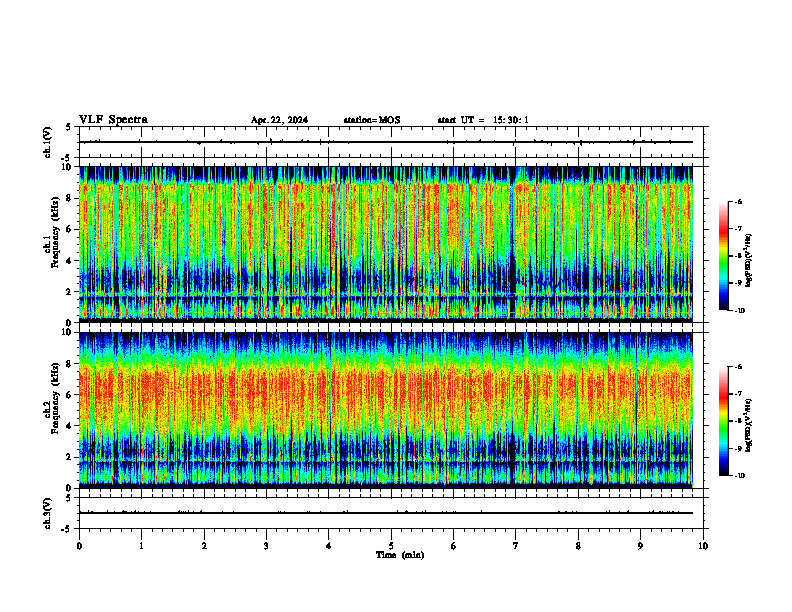Click the time axis tick label "5"
The width and height of the screenshot is (792, 612).
pyautogui.click(x=391, y=546)
